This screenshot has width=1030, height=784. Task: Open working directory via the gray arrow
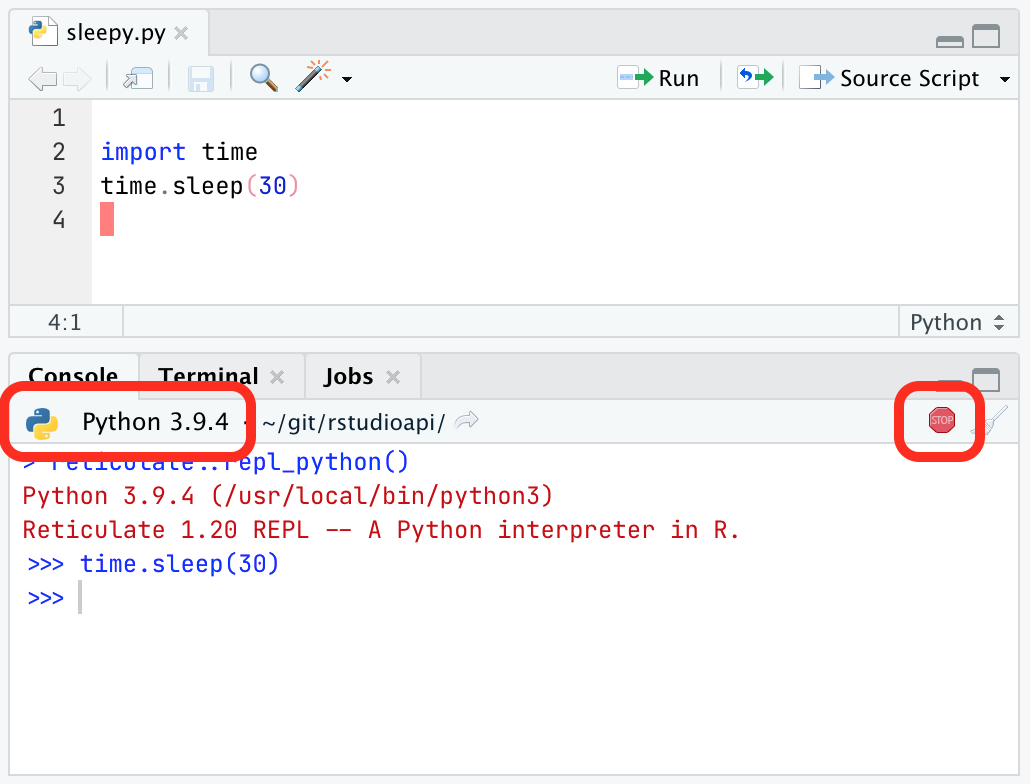(x=465, y=421)
